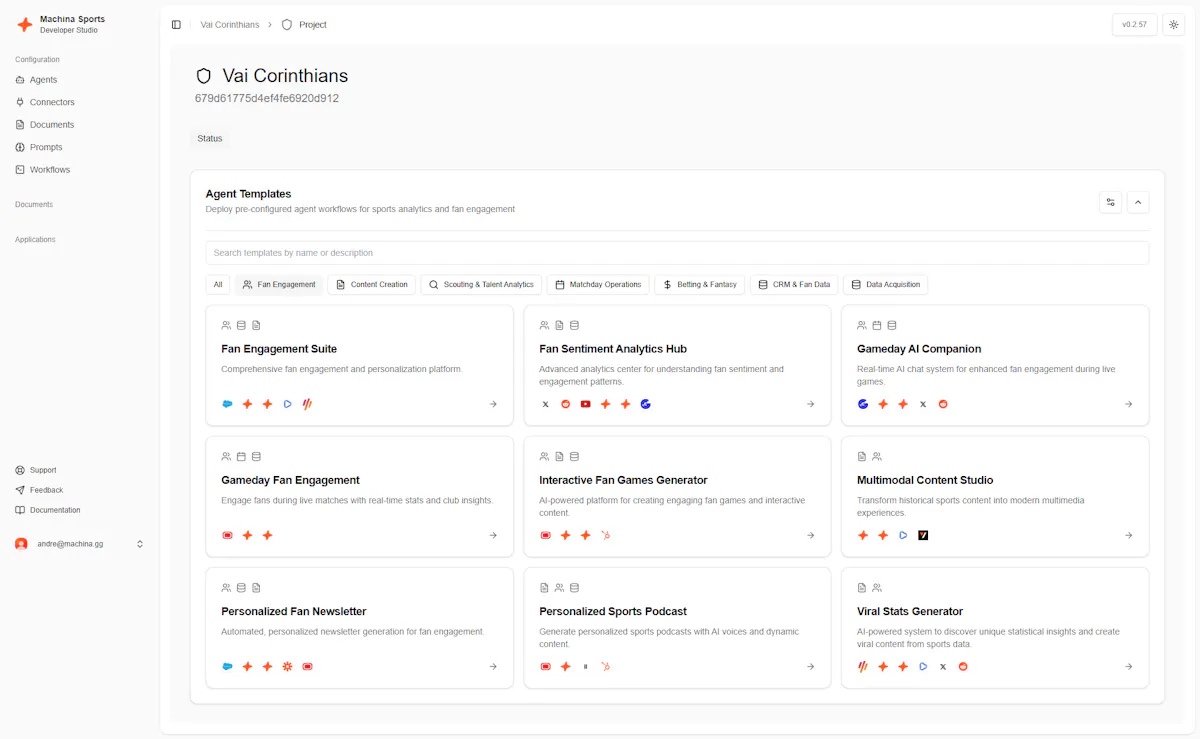Open Multimodal Content Studio arrow

pos(1129,535)
